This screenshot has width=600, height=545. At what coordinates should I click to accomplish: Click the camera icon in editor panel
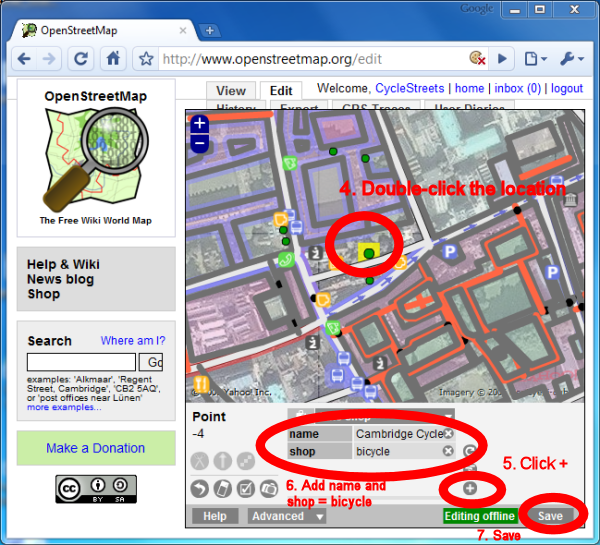269,489
